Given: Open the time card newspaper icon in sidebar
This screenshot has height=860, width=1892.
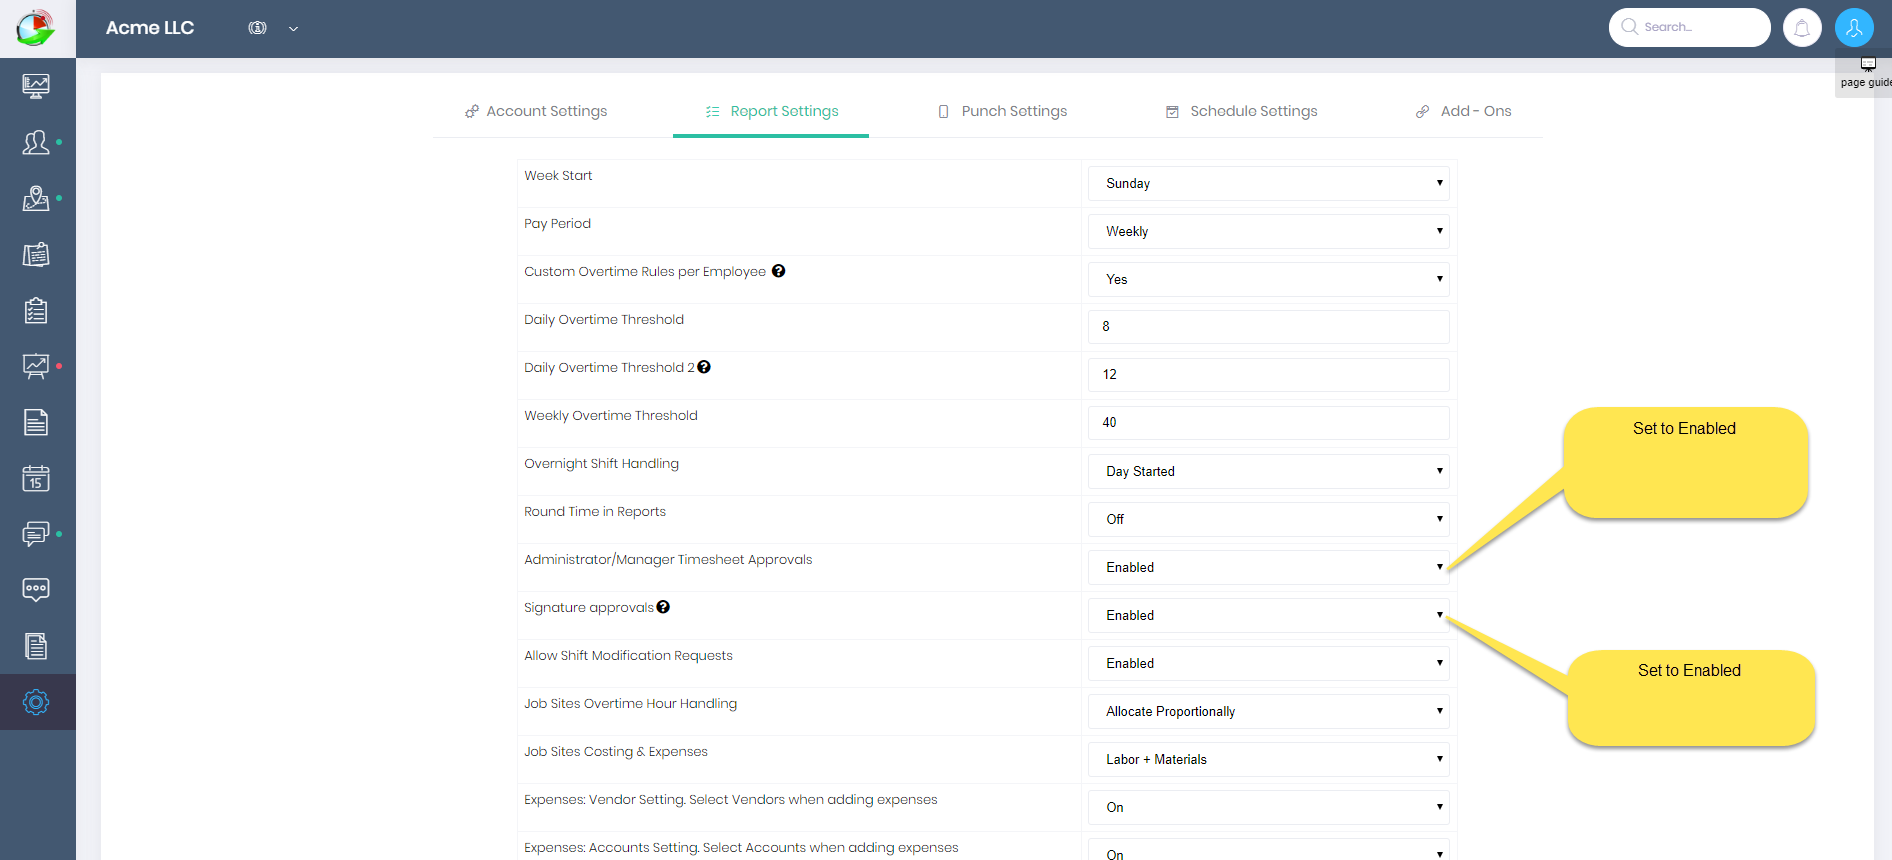Looking at the screenshot, I should pyautogui.click(x=36, y=254).
